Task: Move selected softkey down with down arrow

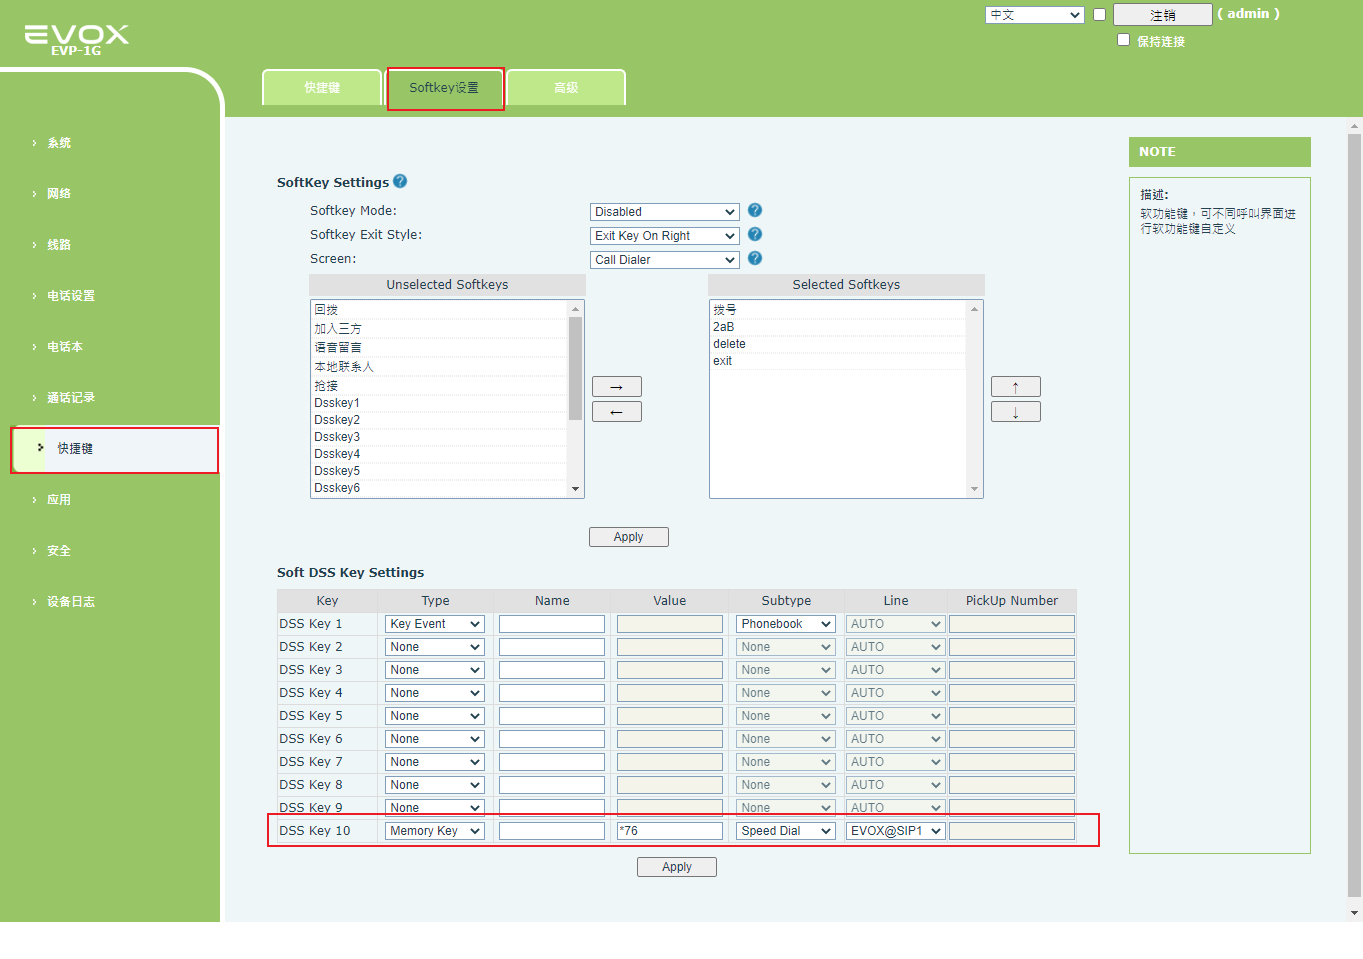Action: (x=1016, y=412)
